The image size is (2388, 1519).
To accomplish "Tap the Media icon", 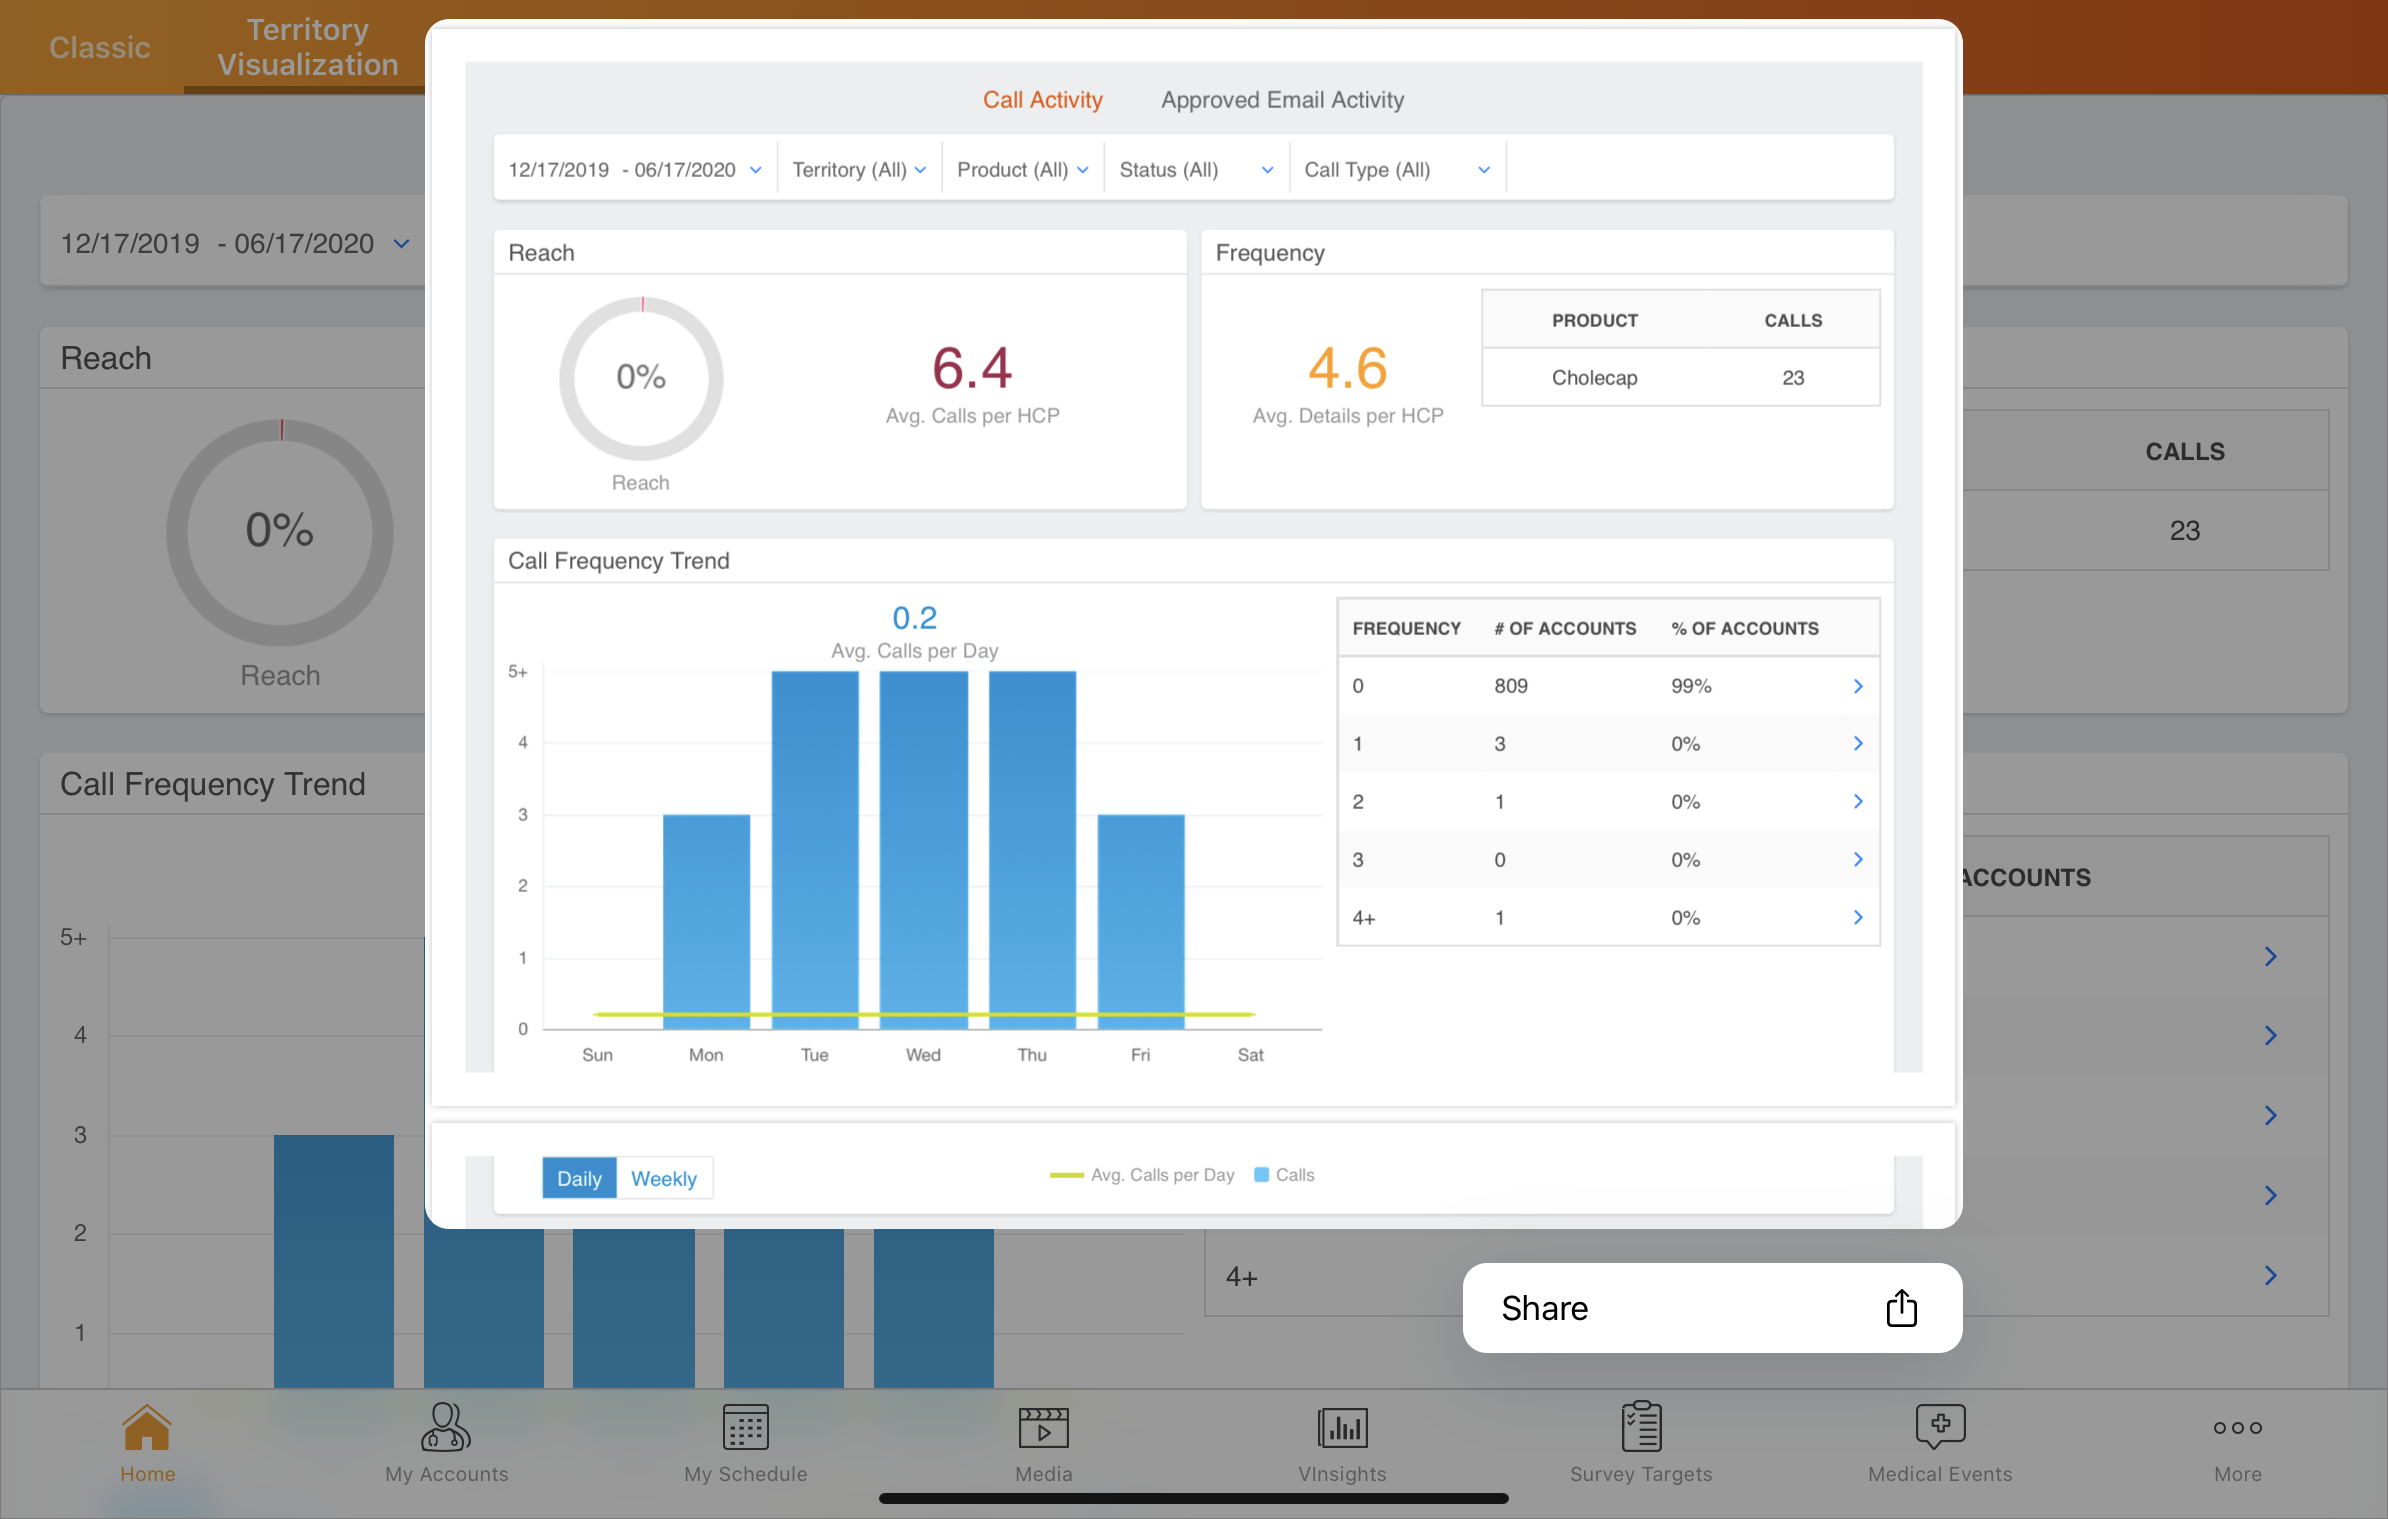I will click(x=1043, y=1427).
